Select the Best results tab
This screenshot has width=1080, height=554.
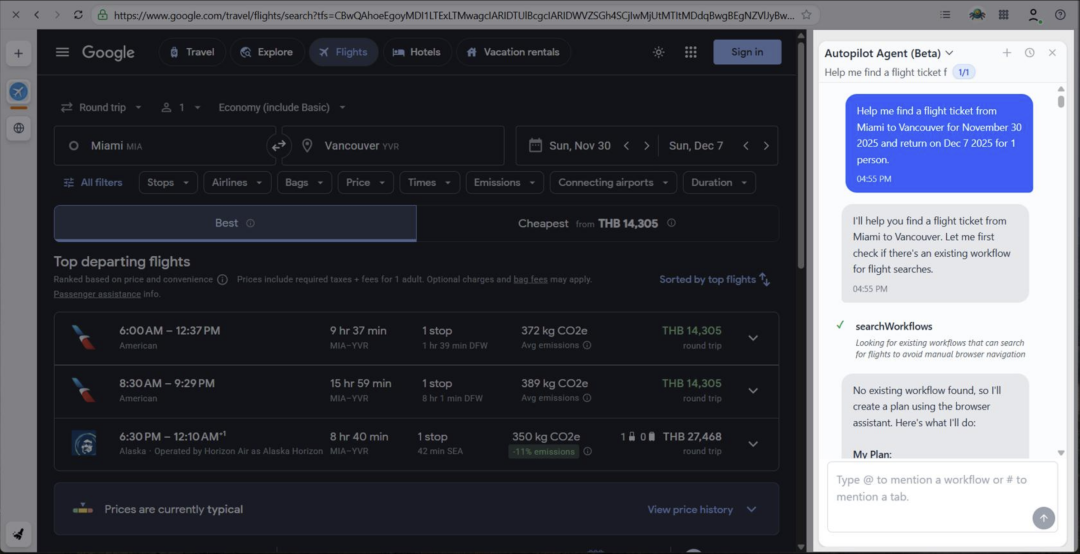(x=235, y=223)
